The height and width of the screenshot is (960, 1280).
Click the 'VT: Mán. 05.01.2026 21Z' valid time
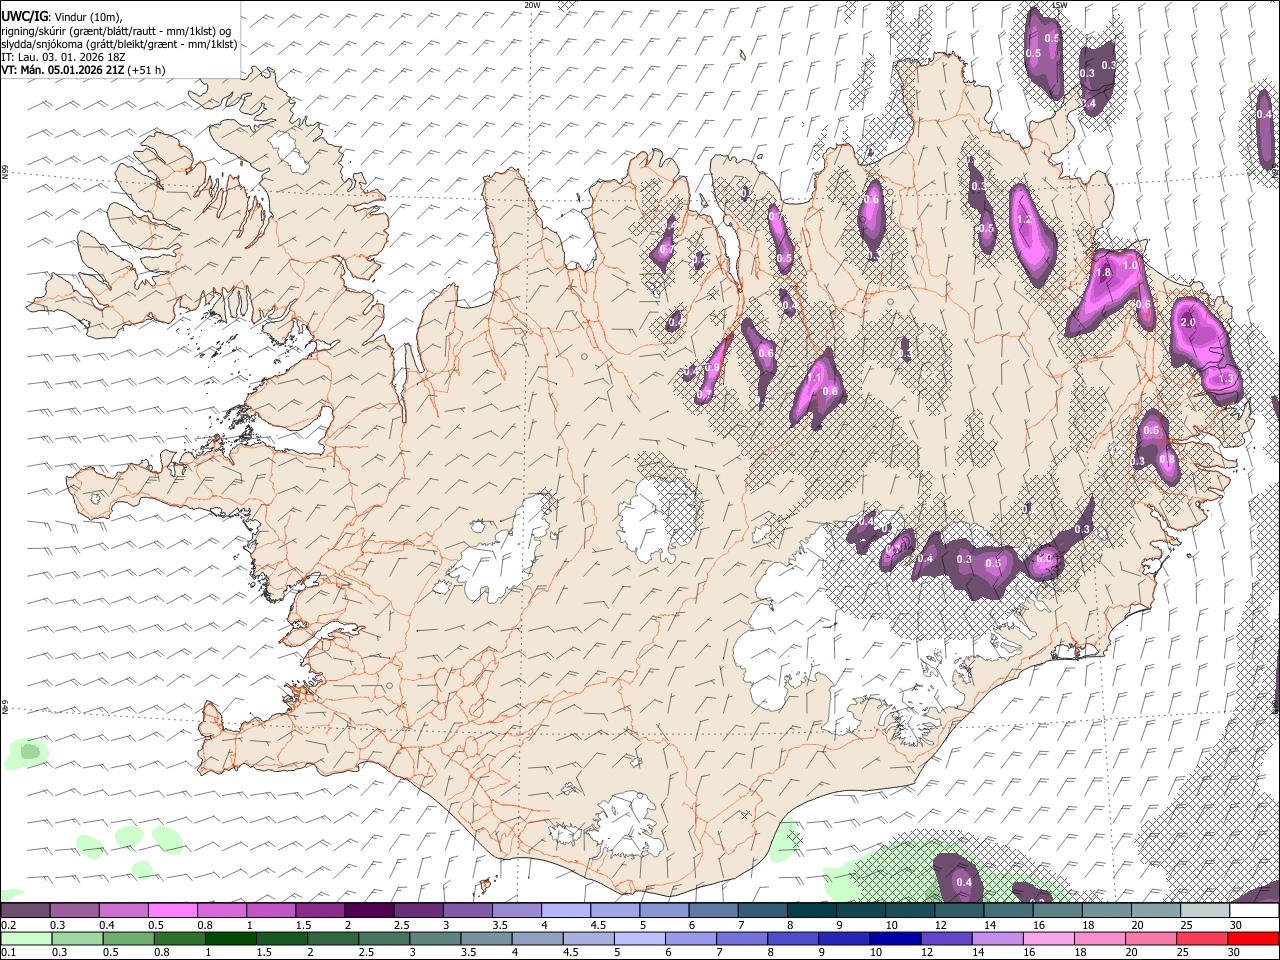point(63,70)
